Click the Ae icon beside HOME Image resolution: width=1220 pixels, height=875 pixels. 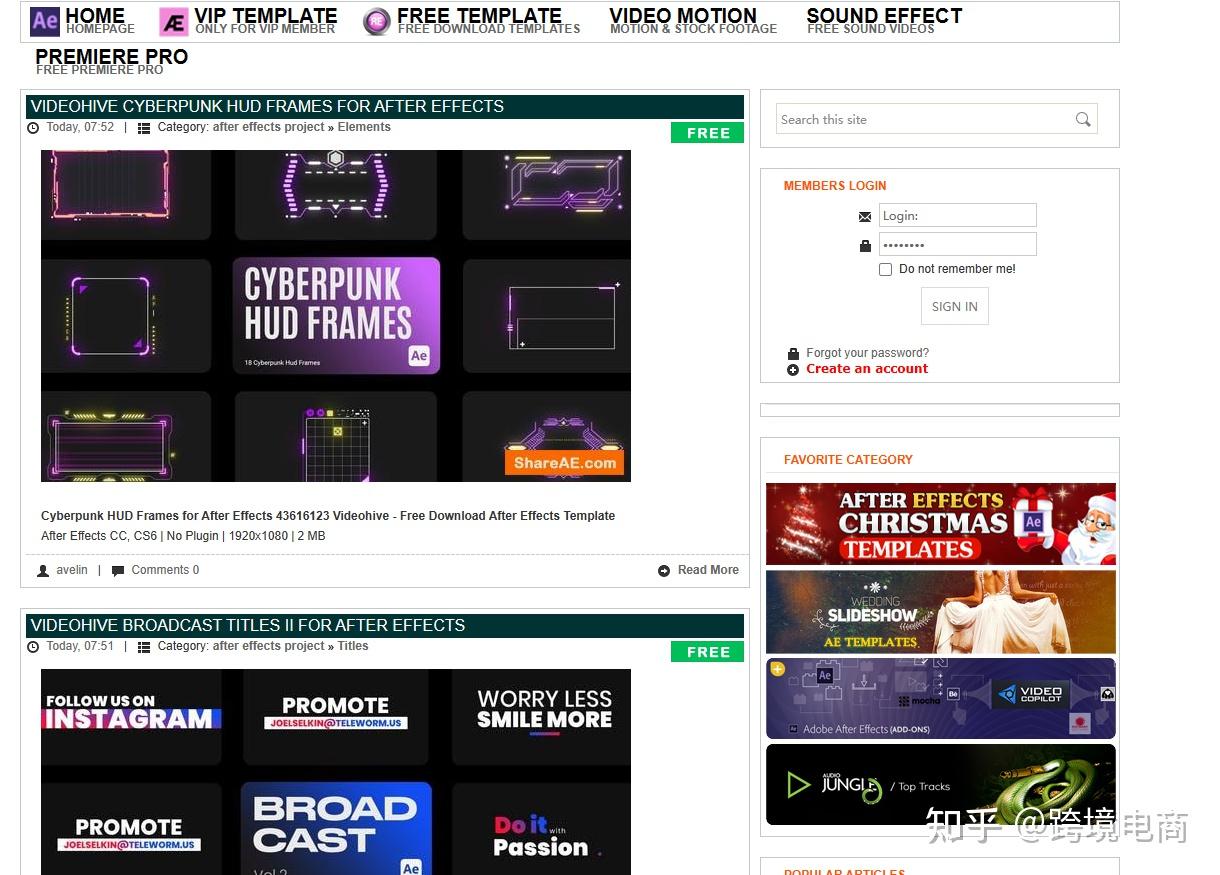[45, 21]
